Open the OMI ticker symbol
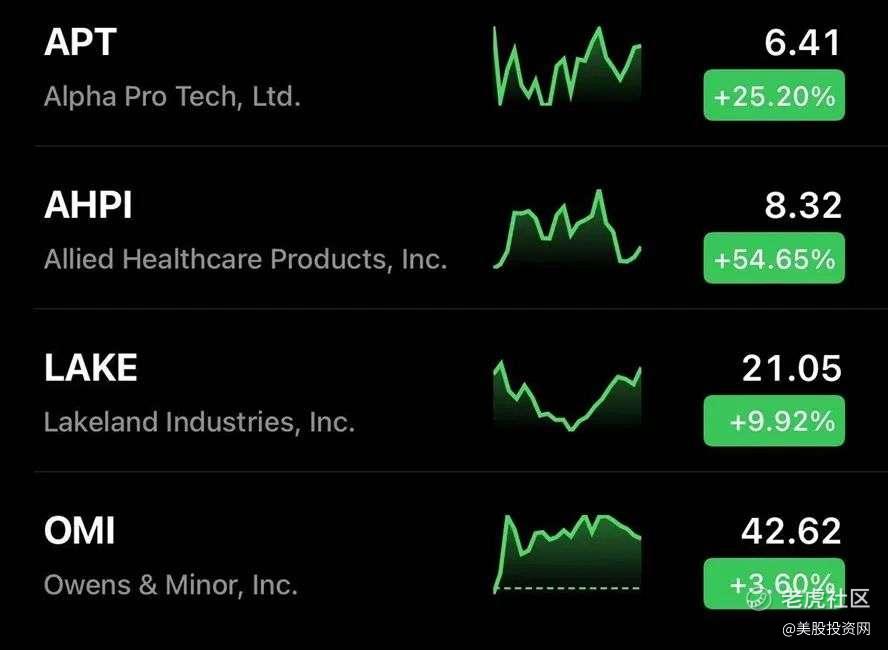 tap(80, 530)
